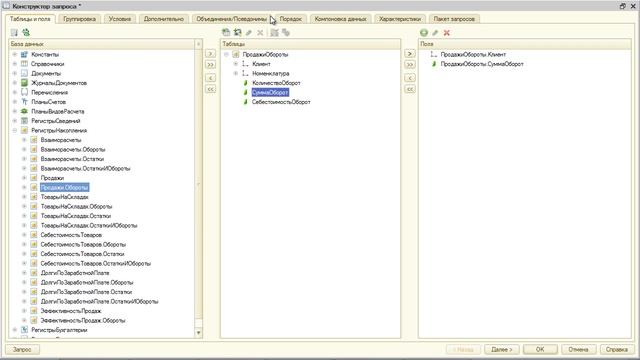640x360 pixels.
Task: Select СебестоимостьТоваров.Остатки in the database tree
Action: [x=82, y=254]
